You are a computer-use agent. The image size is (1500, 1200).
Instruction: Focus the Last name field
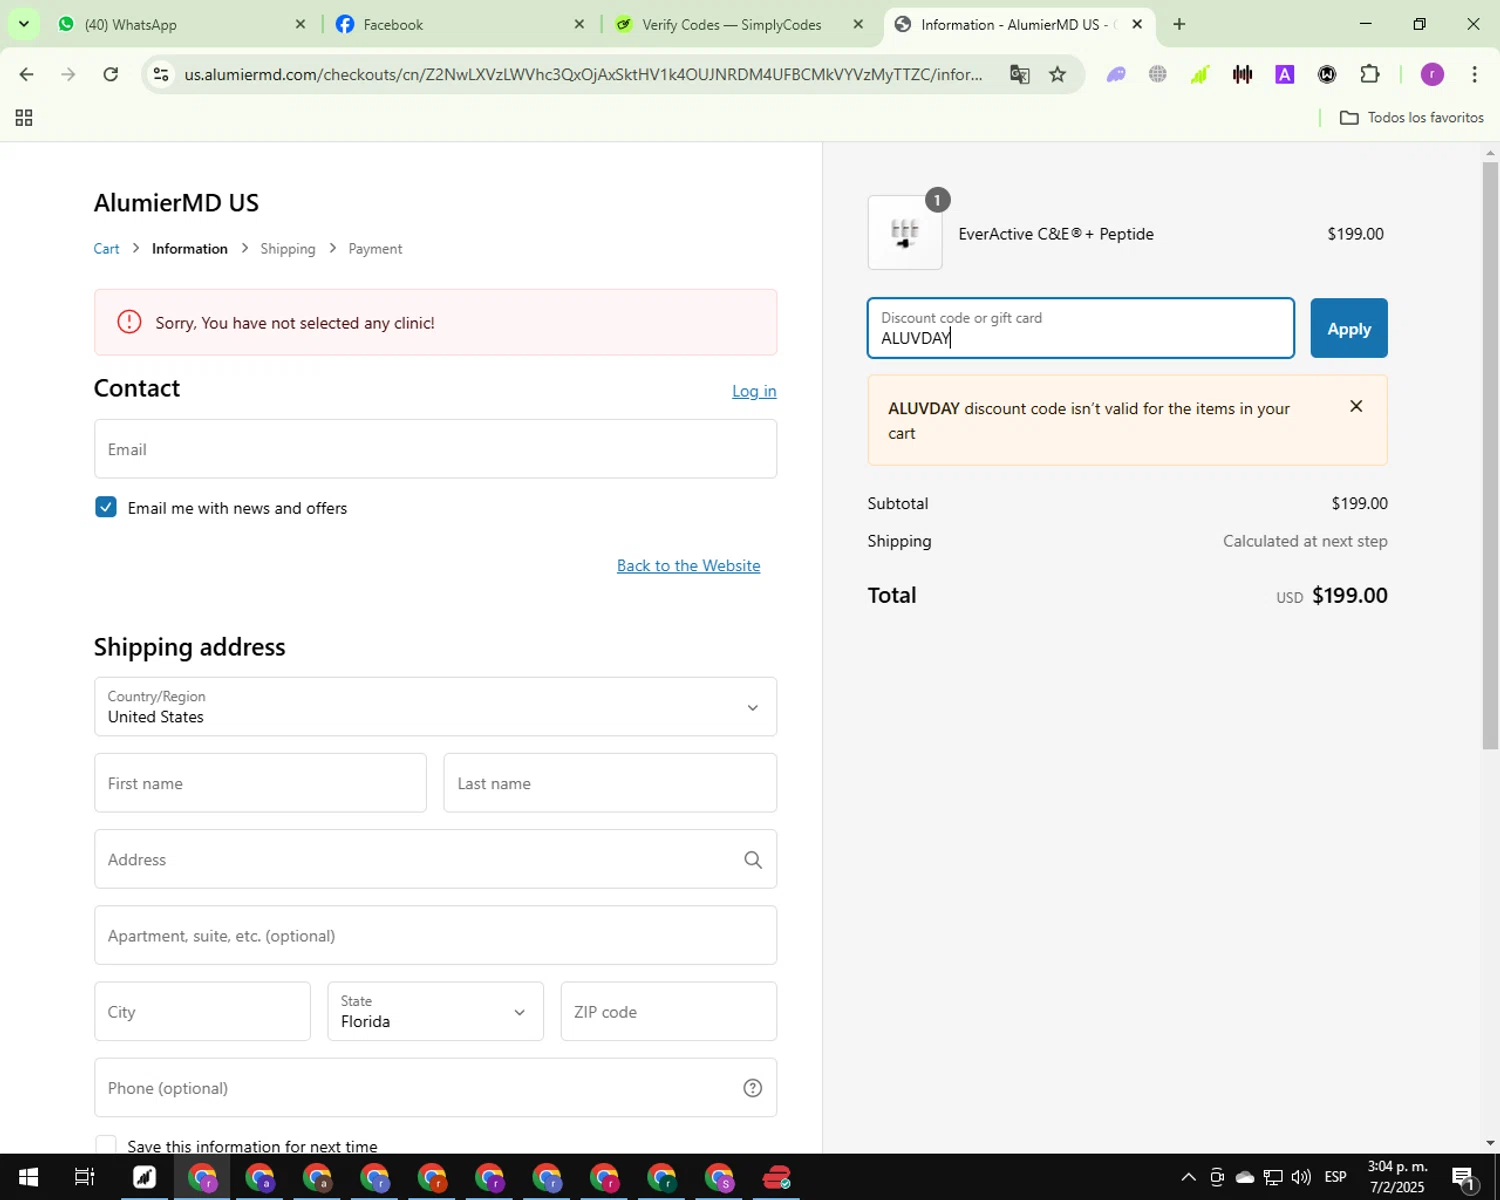coord(610,783)
